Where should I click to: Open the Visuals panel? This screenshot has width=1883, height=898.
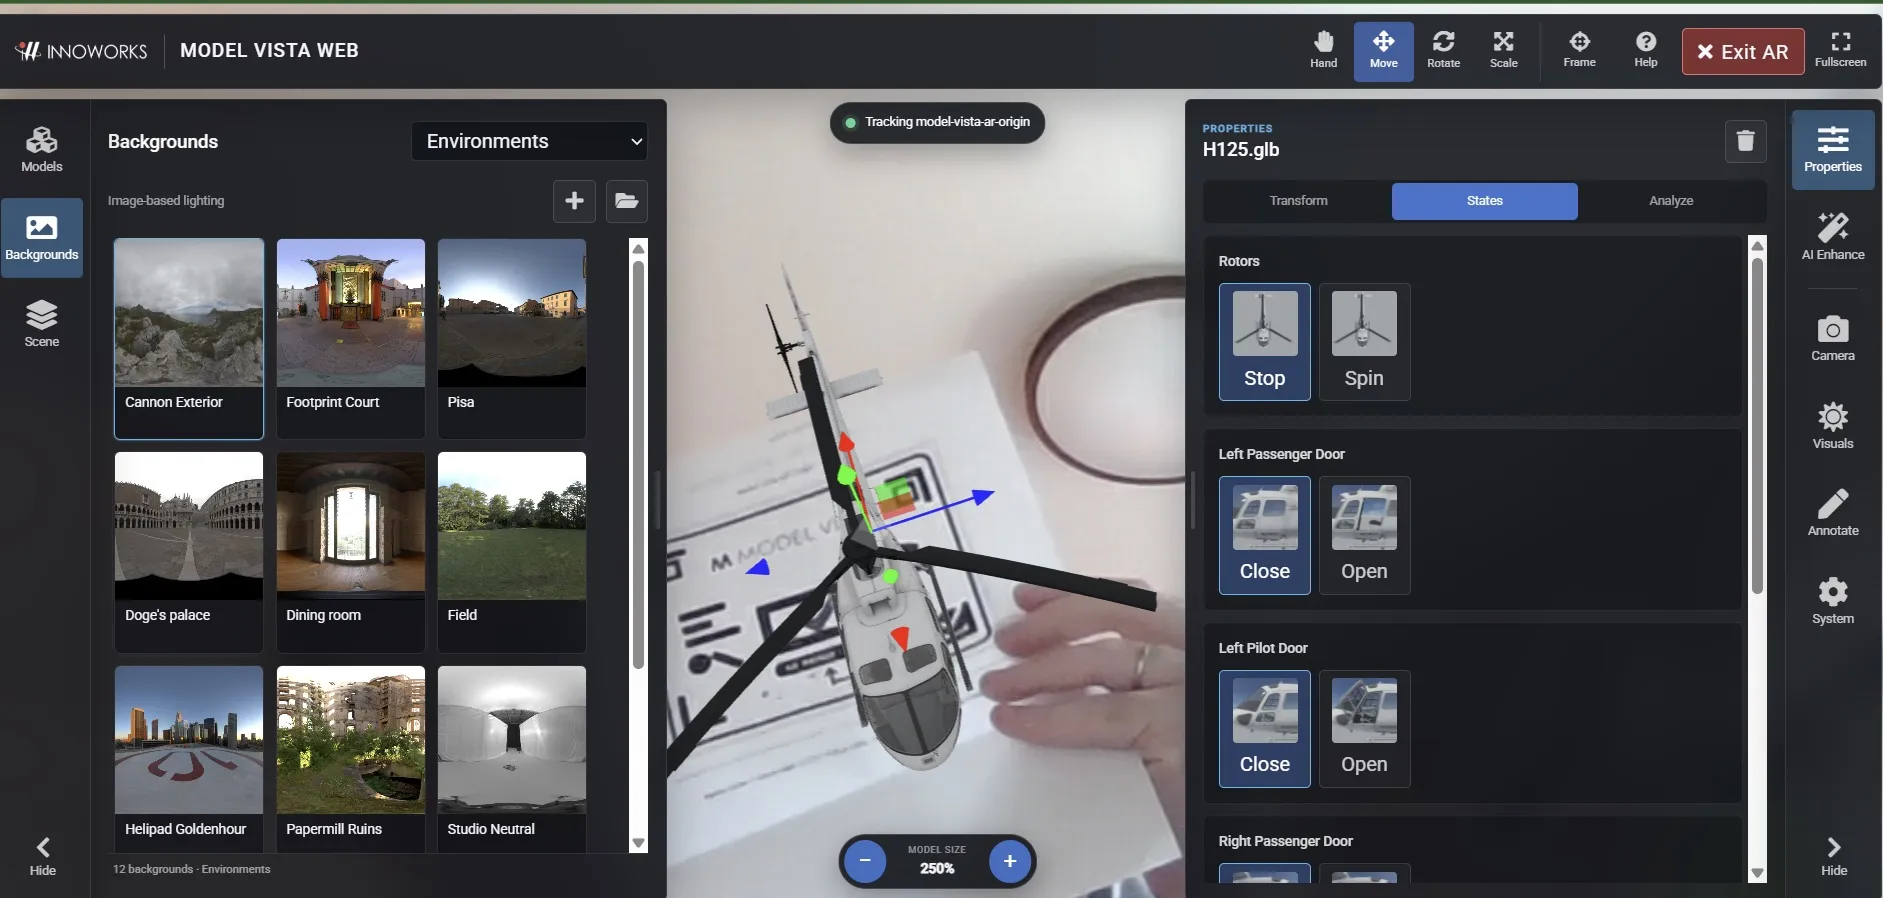tap(1832, 426)
